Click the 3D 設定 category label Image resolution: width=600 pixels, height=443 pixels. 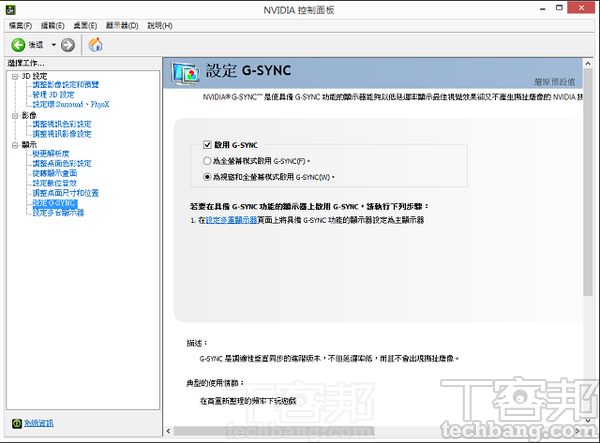34,76
